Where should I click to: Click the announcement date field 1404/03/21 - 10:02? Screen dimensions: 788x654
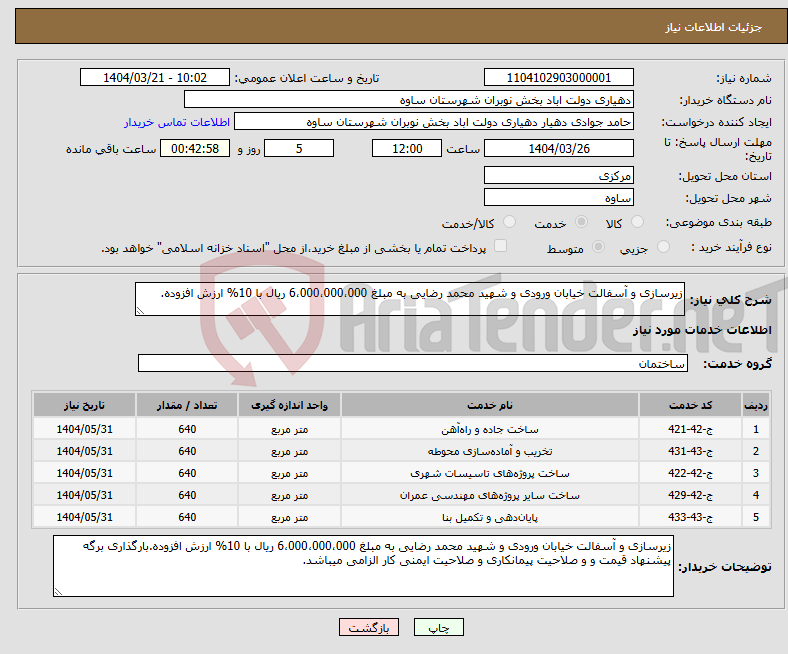click(155, 77)
